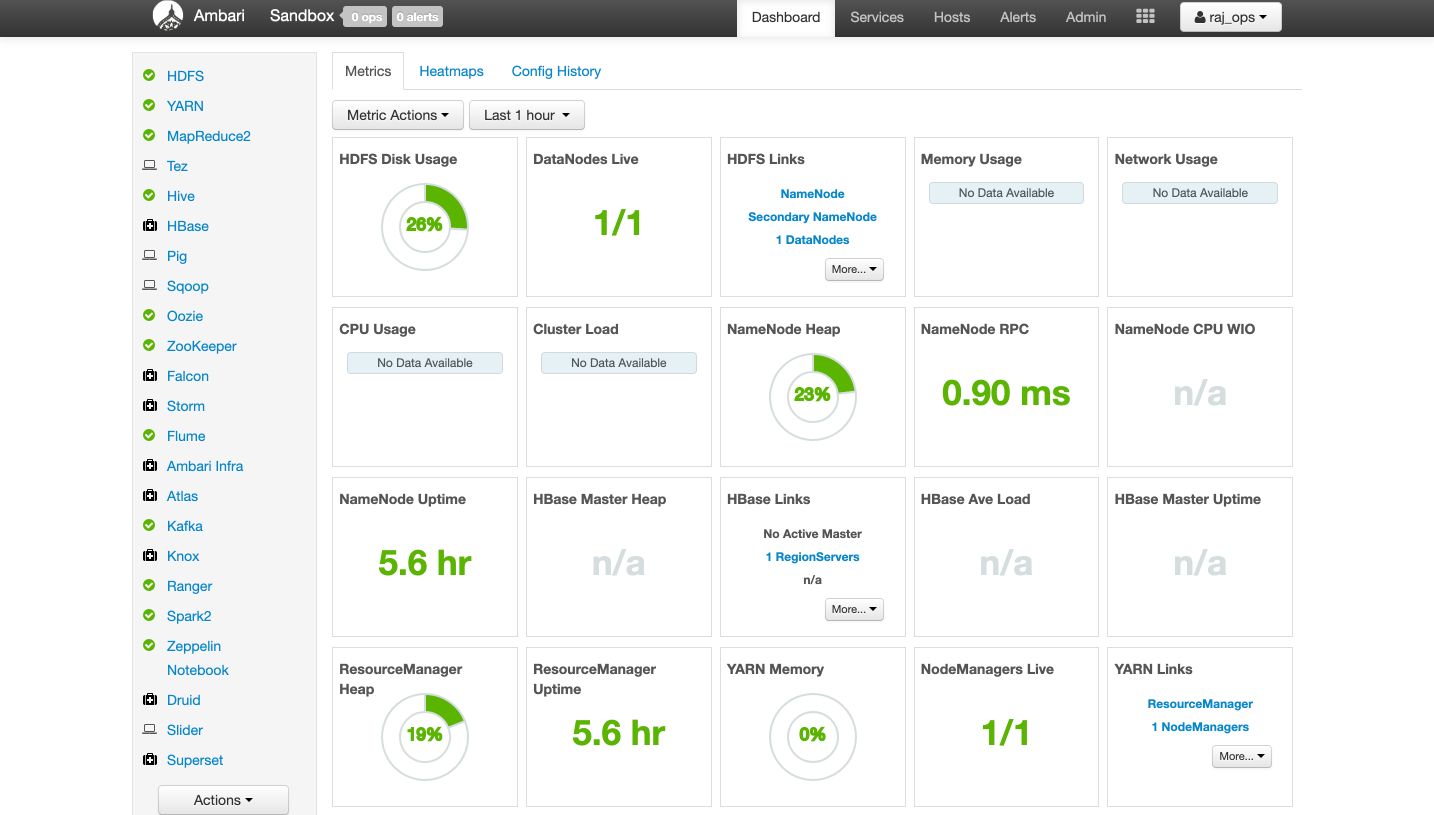Screen dimensions: 1434x815
Task: Click the Ambari logo icon
Action: 168,16
